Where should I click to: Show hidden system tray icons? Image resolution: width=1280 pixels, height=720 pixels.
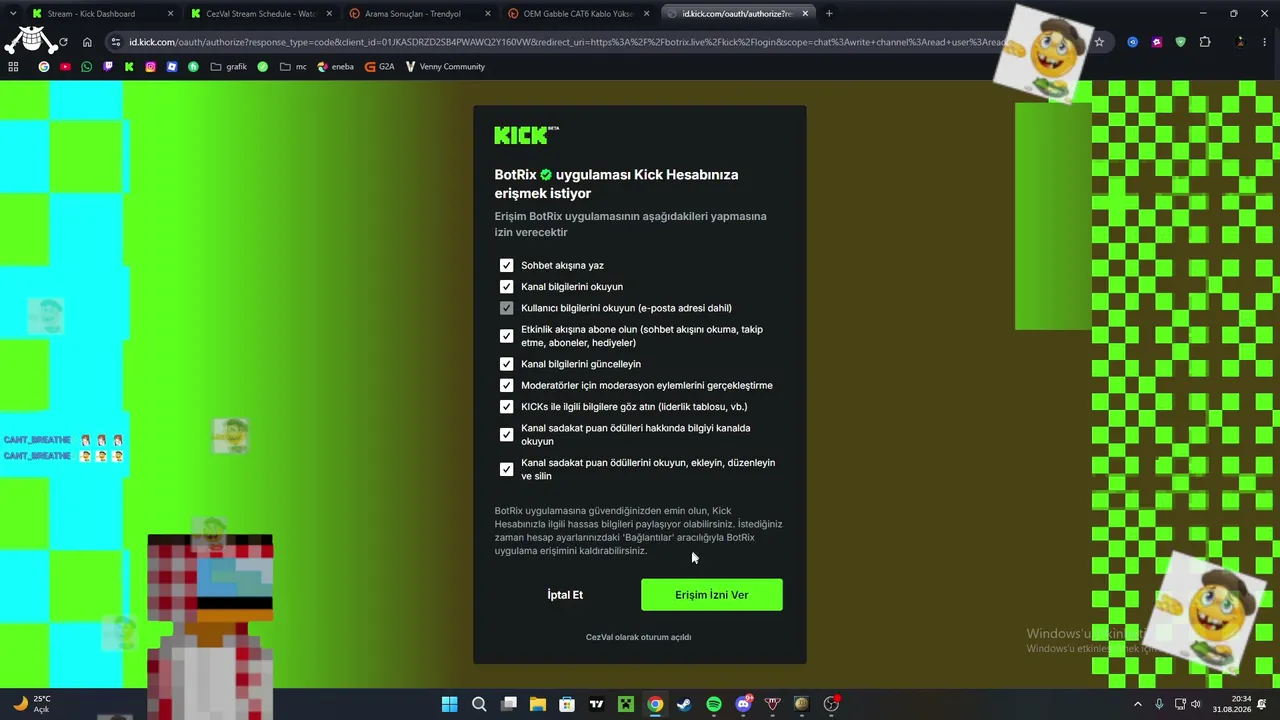coord(1137,704)
